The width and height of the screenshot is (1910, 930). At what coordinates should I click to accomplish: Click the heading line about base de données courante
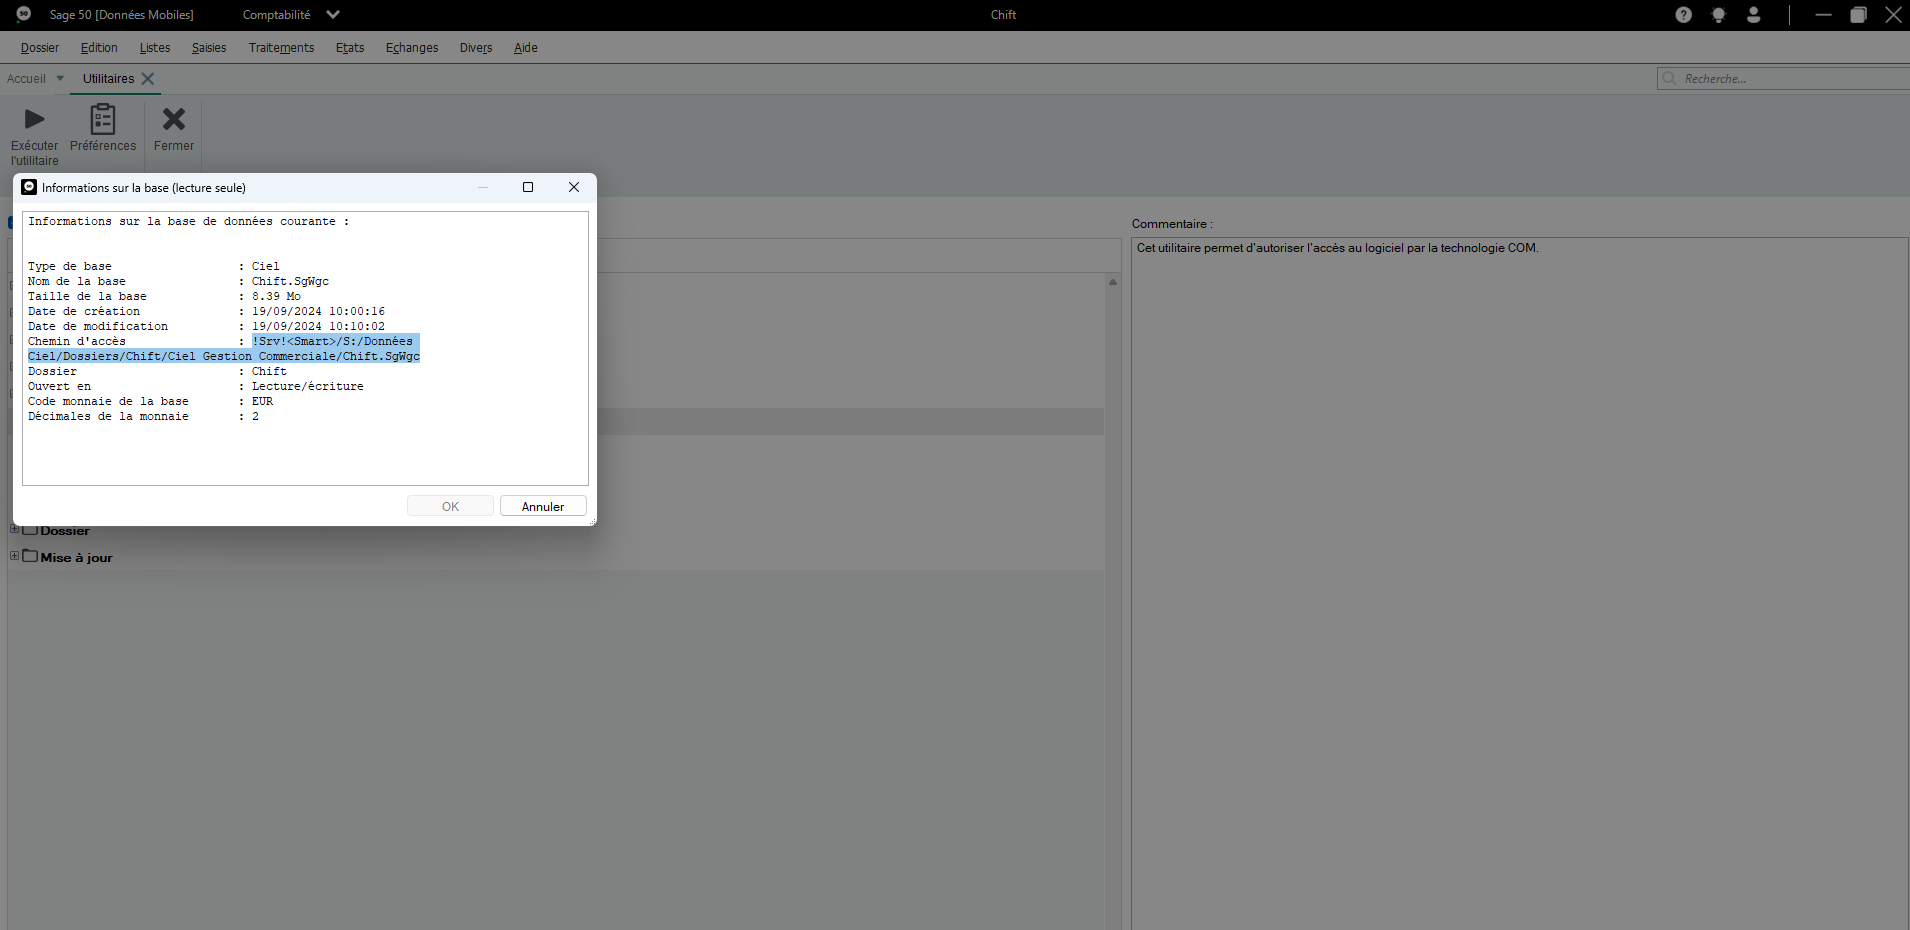(x=189, y=221)
